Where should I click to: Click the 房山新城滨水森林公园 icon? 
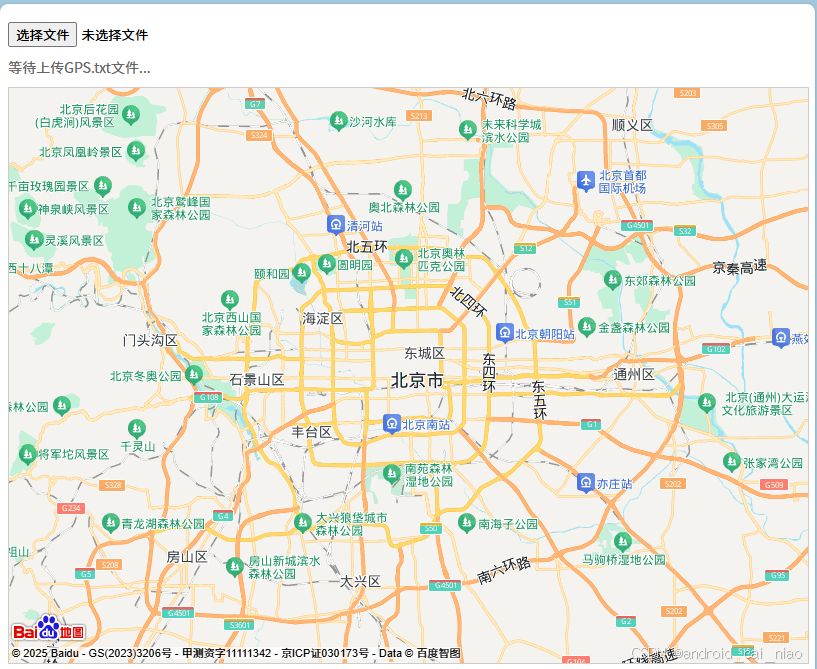click(234, 567)
